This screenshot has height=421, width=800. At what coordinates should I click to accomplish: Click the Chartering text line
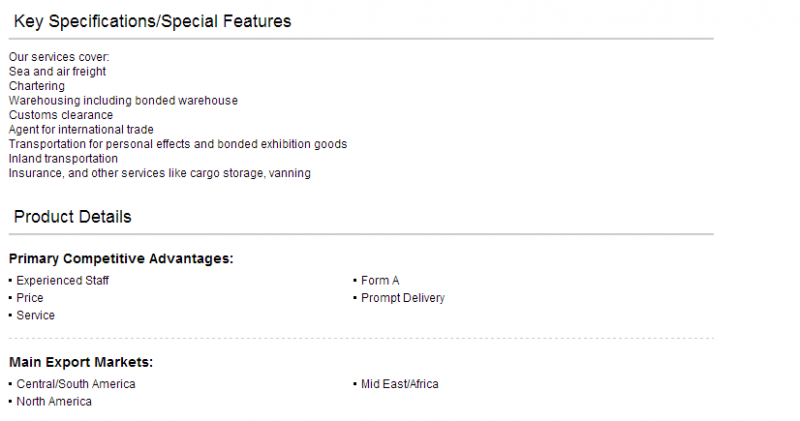(37, 86)
